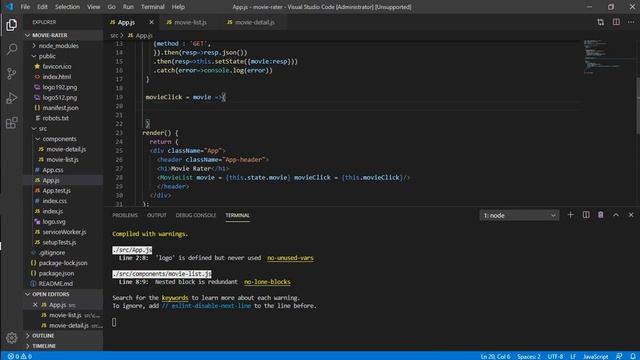This screenshot has width=640, height=360.
Task: Follow the no-lone-blocks link in terminal
Action: point(267,282)
